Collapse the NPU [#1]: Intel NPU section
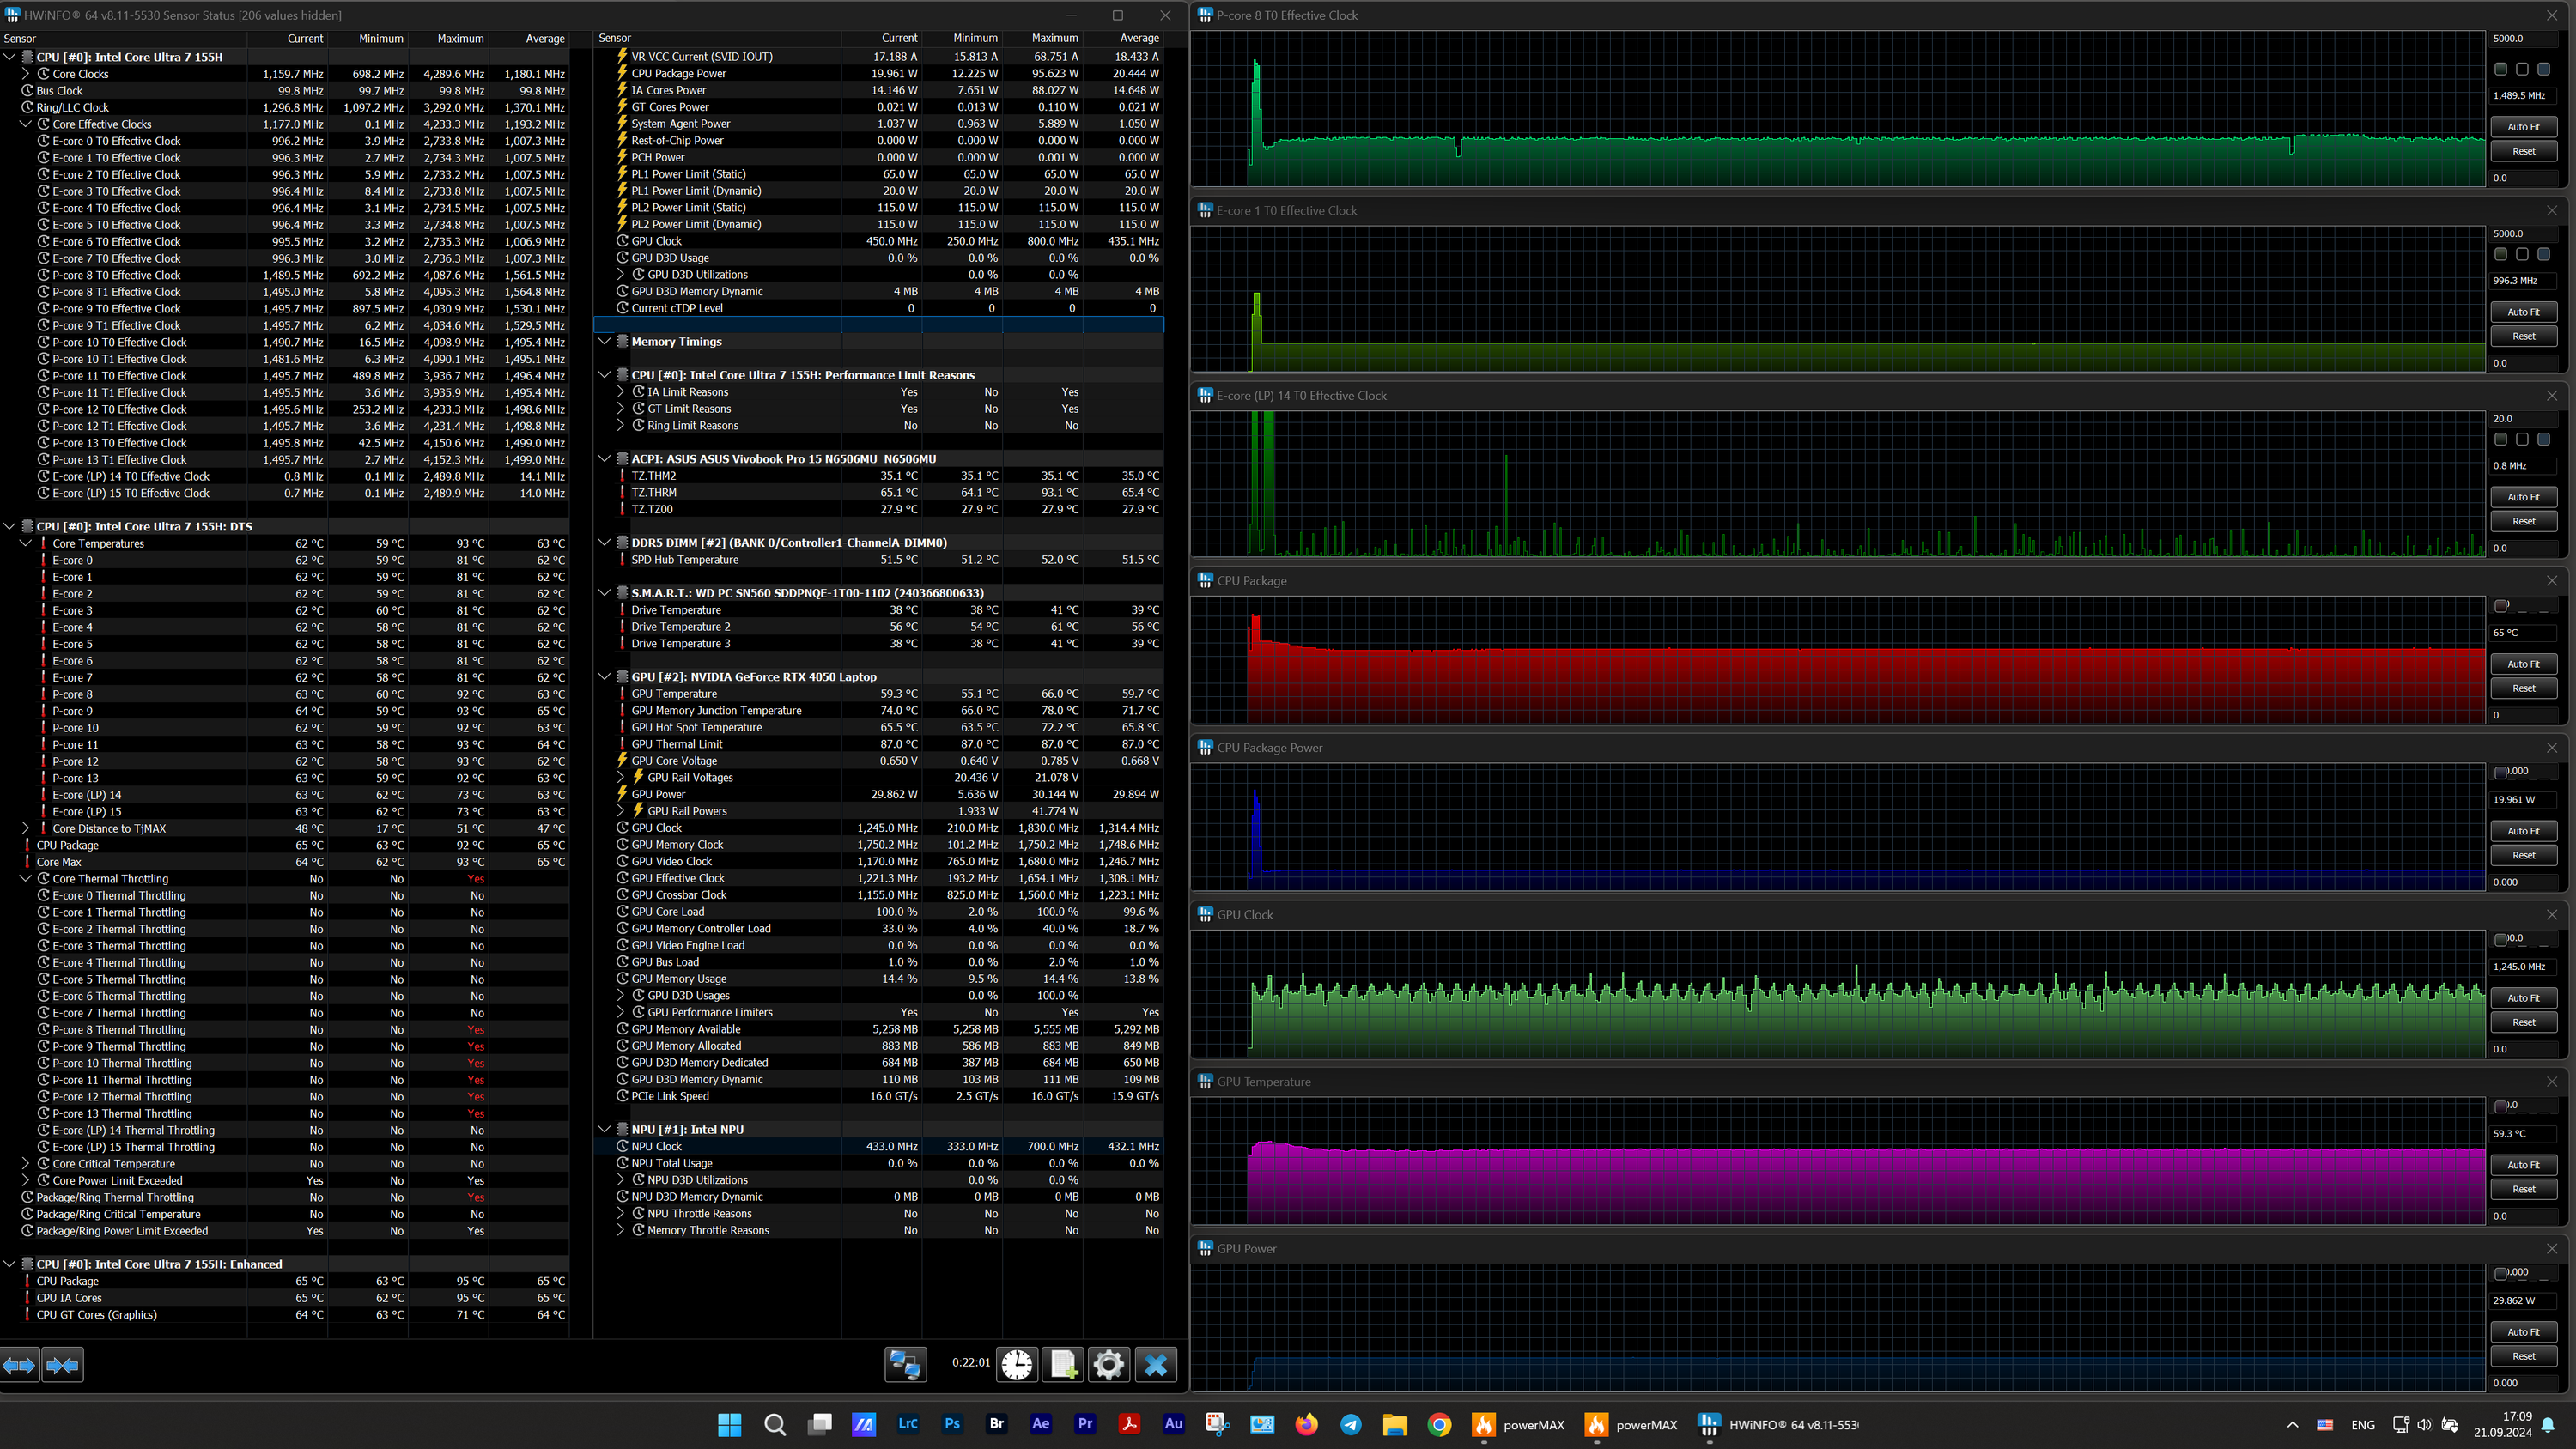Image resolution: width=2576 pixels, height=1449 pixels. coord(605,1129)
